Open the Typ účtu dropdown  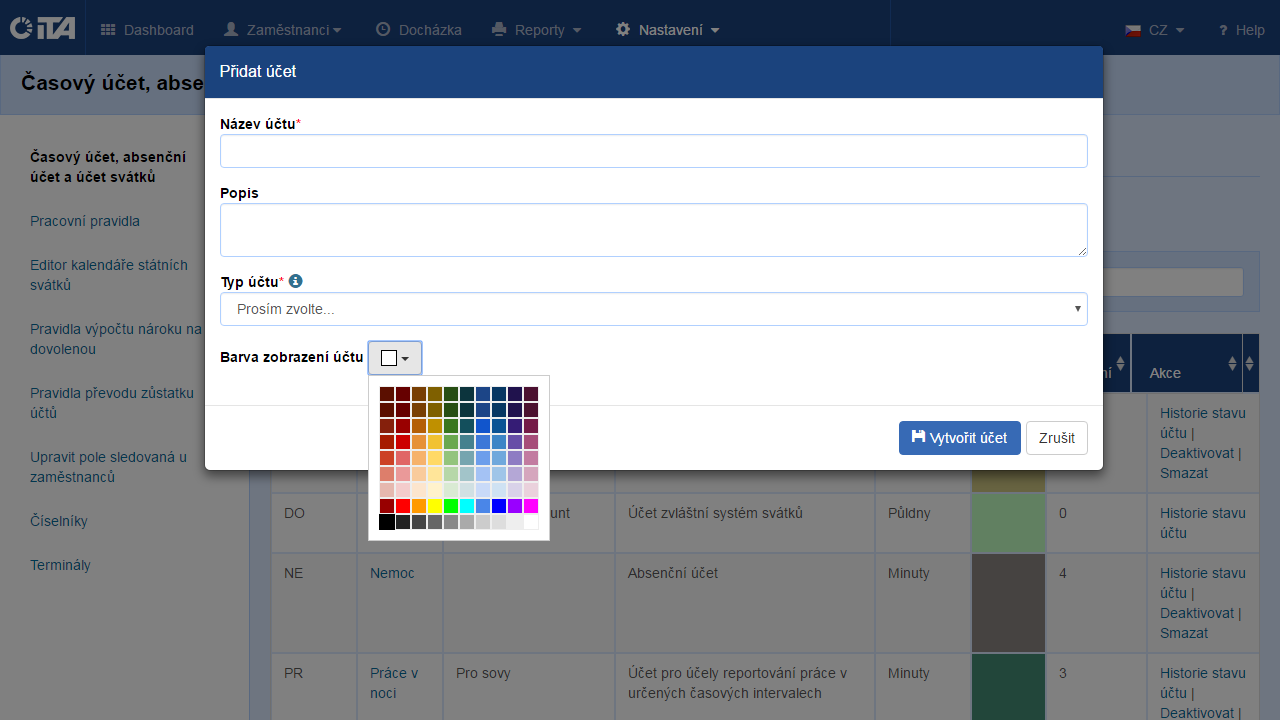653,309
